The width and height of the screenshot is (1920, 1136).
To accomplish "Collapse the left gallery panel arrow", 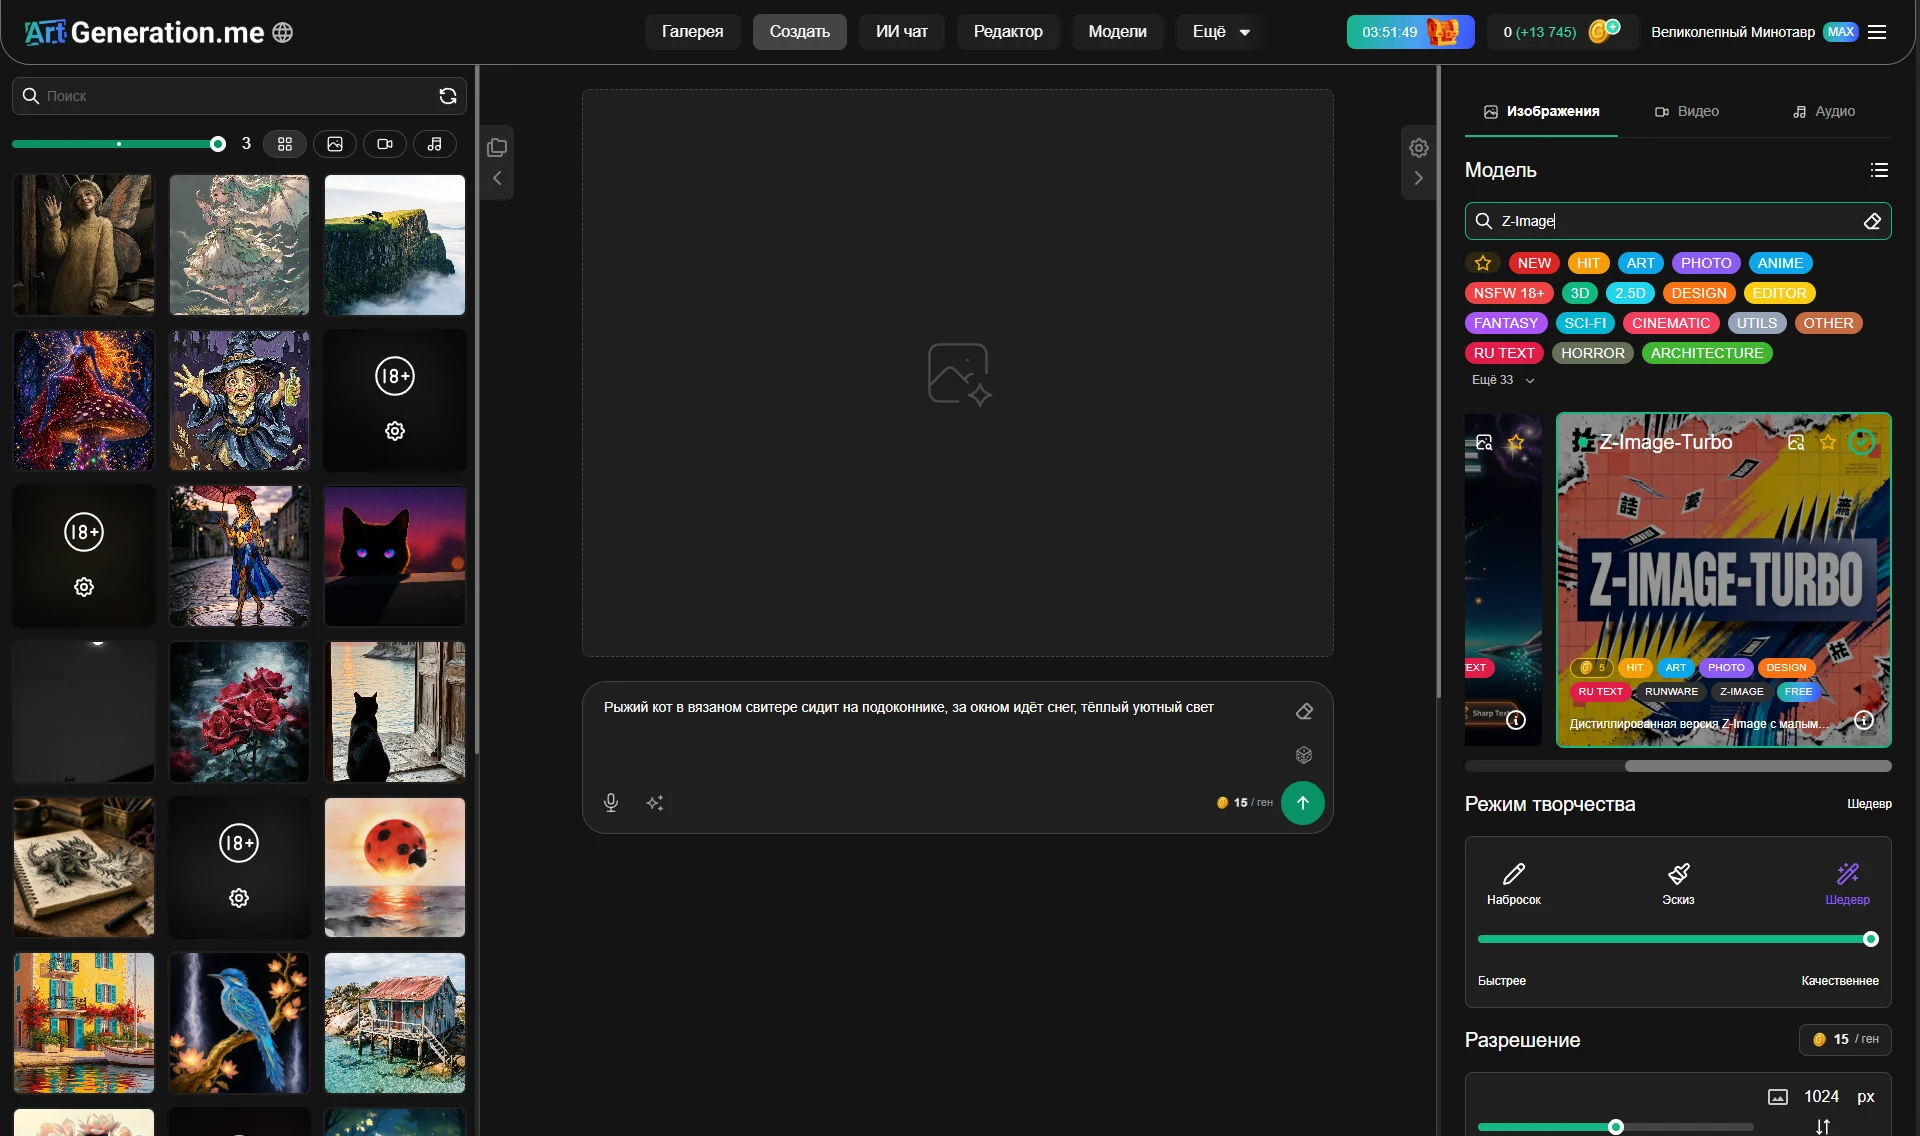I will click(497, 178).
